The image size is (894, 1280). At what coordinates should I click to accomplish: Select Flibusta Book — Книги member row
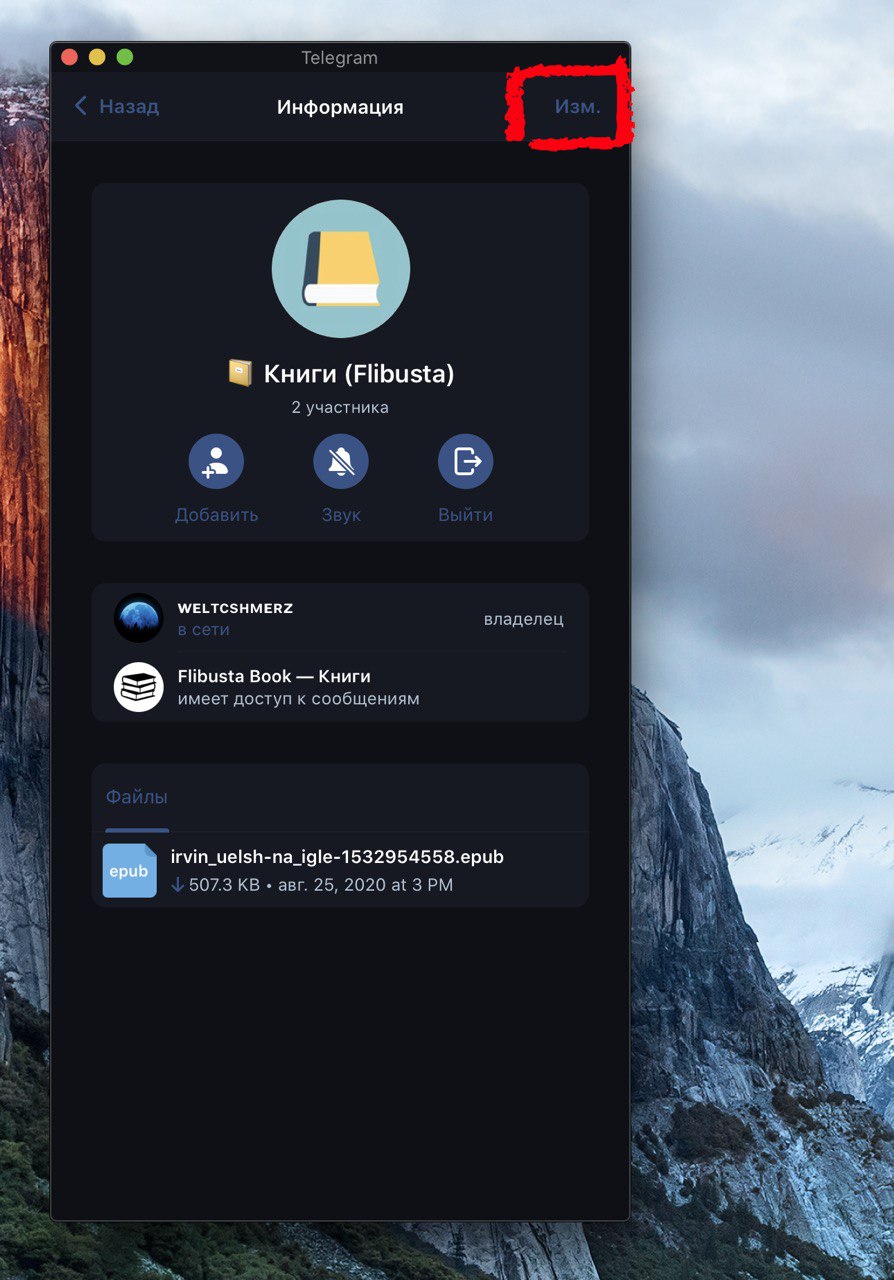point(340,687)
